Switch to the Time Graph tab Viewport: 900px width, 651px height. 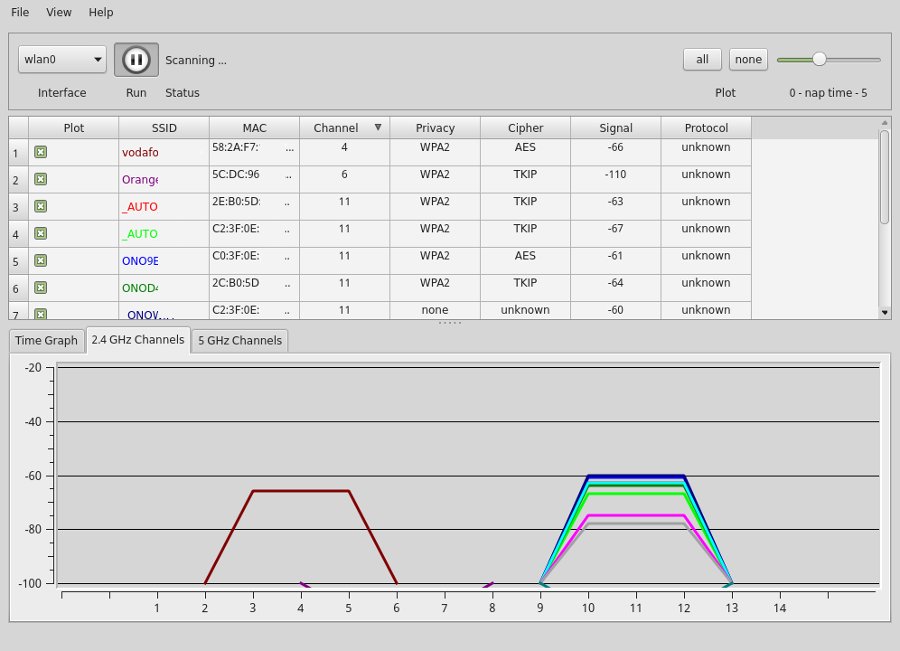(46, 340)
